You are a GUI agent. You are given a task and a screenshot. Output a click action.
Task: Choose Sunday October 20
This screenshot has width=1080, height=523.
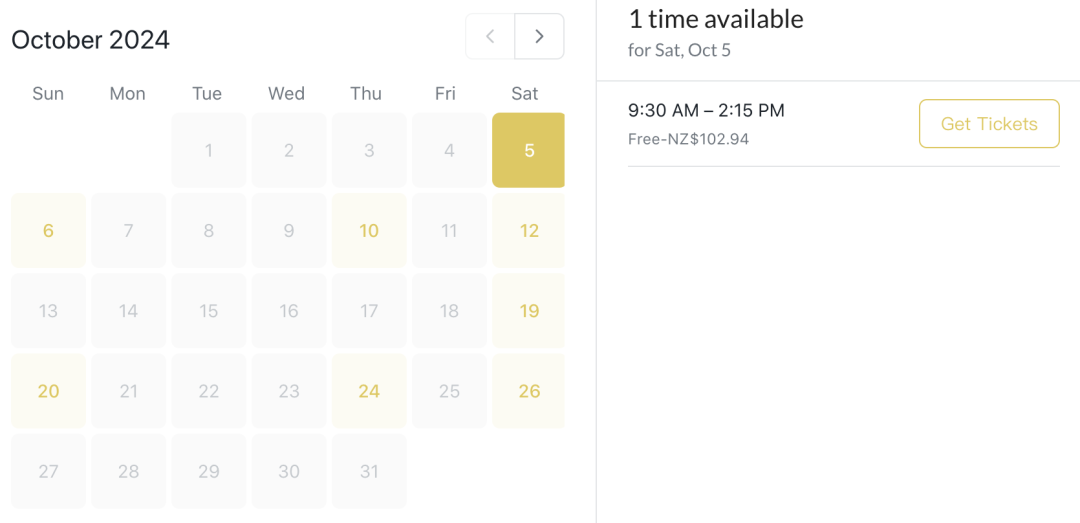[48, 391]
